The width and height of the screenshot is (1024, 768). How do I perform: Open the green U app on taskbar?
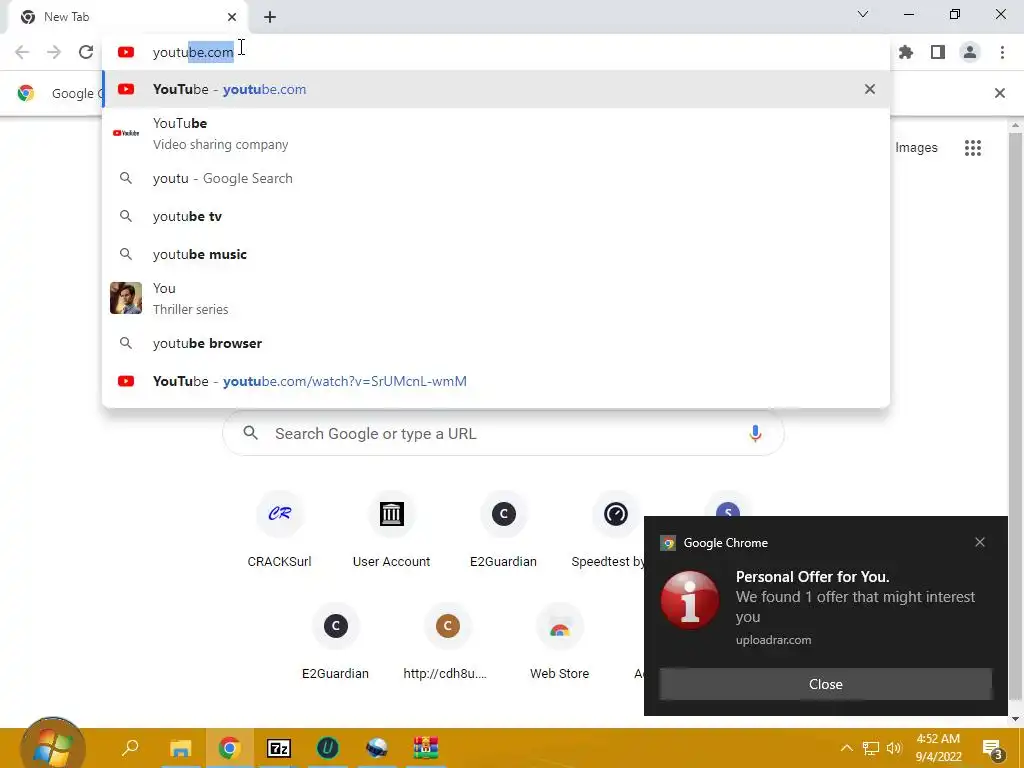pos(327,748)
